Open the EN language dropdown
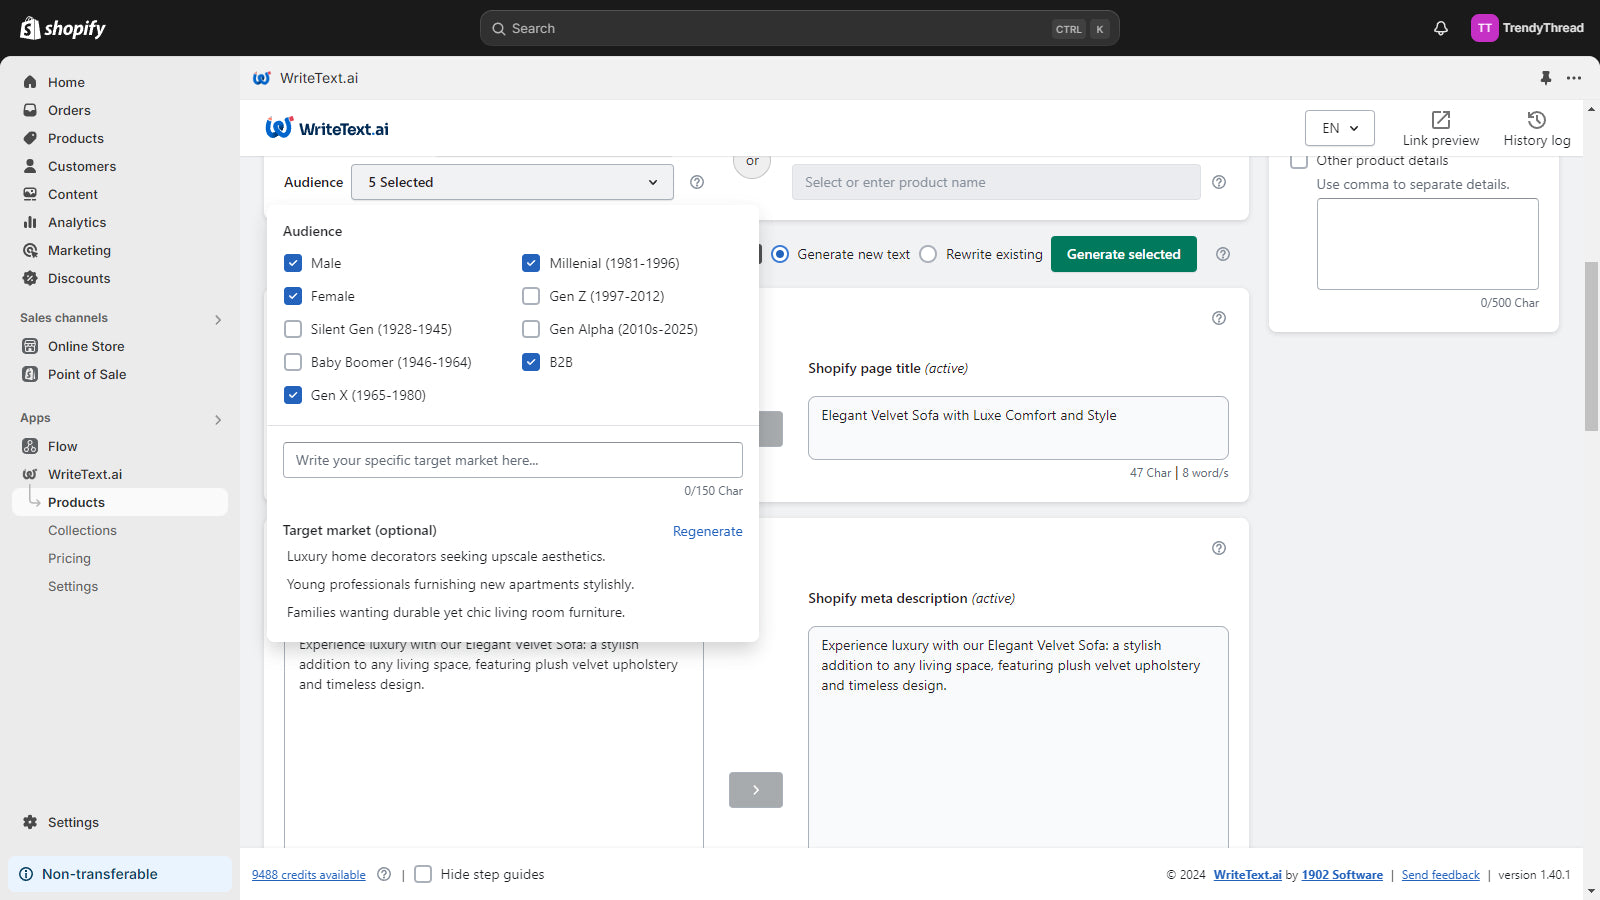 [1340, 128]
